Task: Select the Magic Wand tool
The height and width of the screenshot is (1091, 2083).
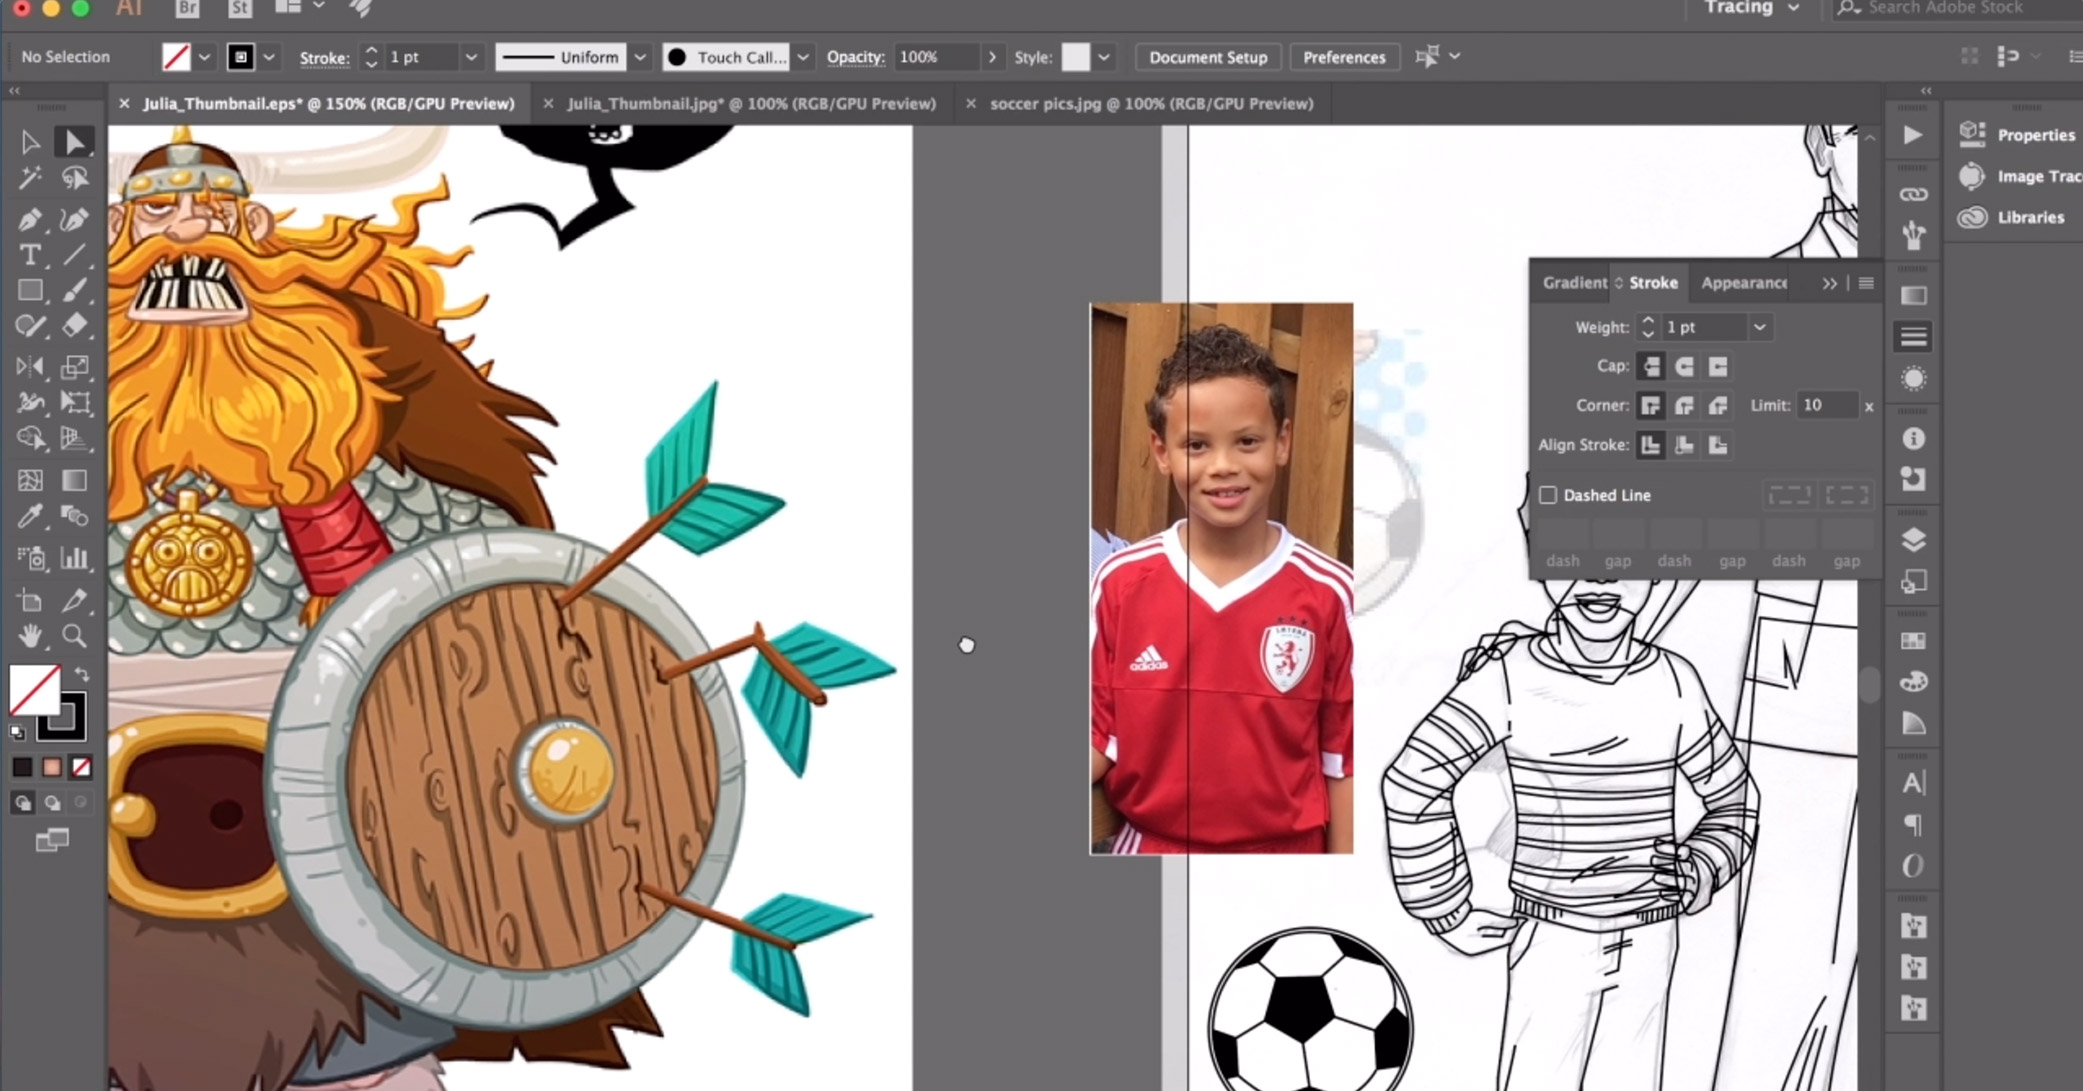Action: point(29,179)
